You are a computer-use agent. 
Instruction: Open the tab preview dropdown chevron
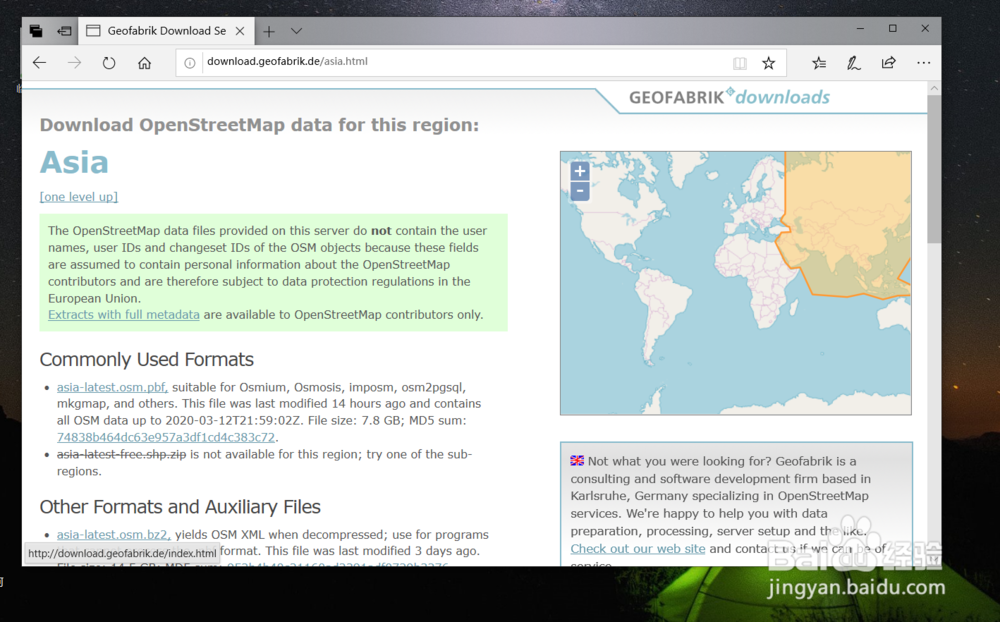pos(295,29)
